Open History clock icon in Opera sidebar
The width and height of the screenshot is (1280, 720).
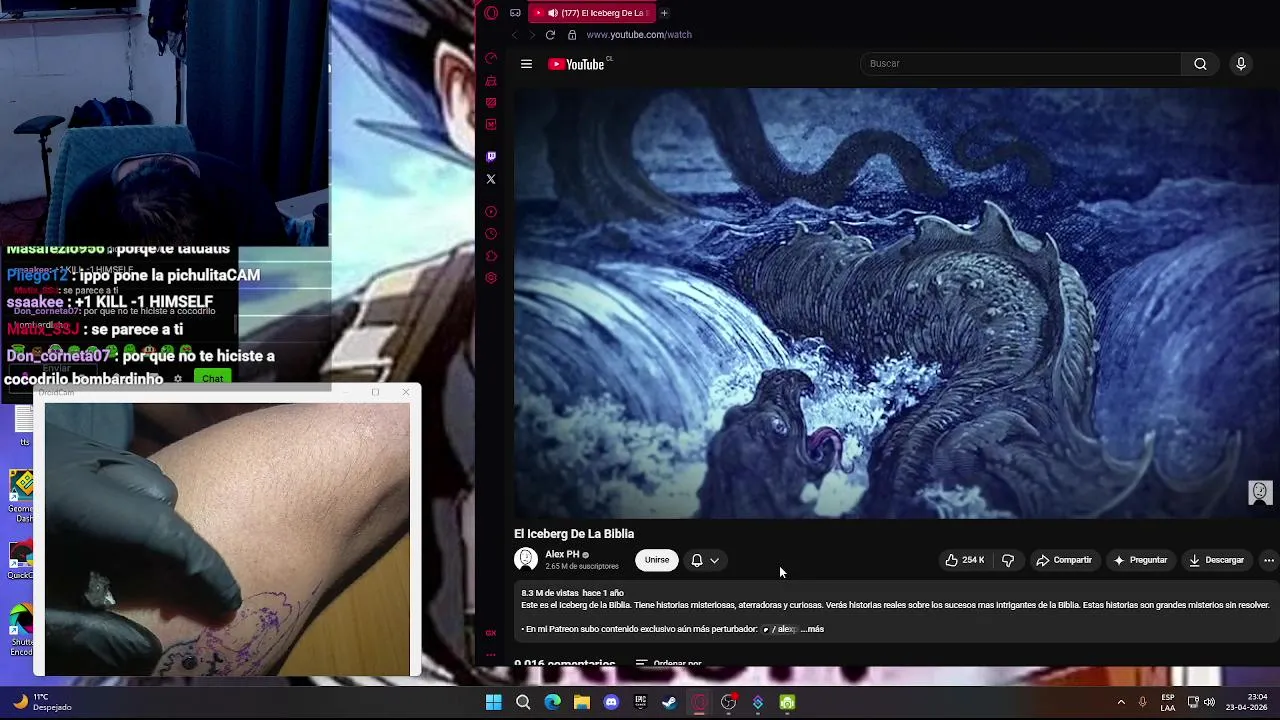click(491, 234)
